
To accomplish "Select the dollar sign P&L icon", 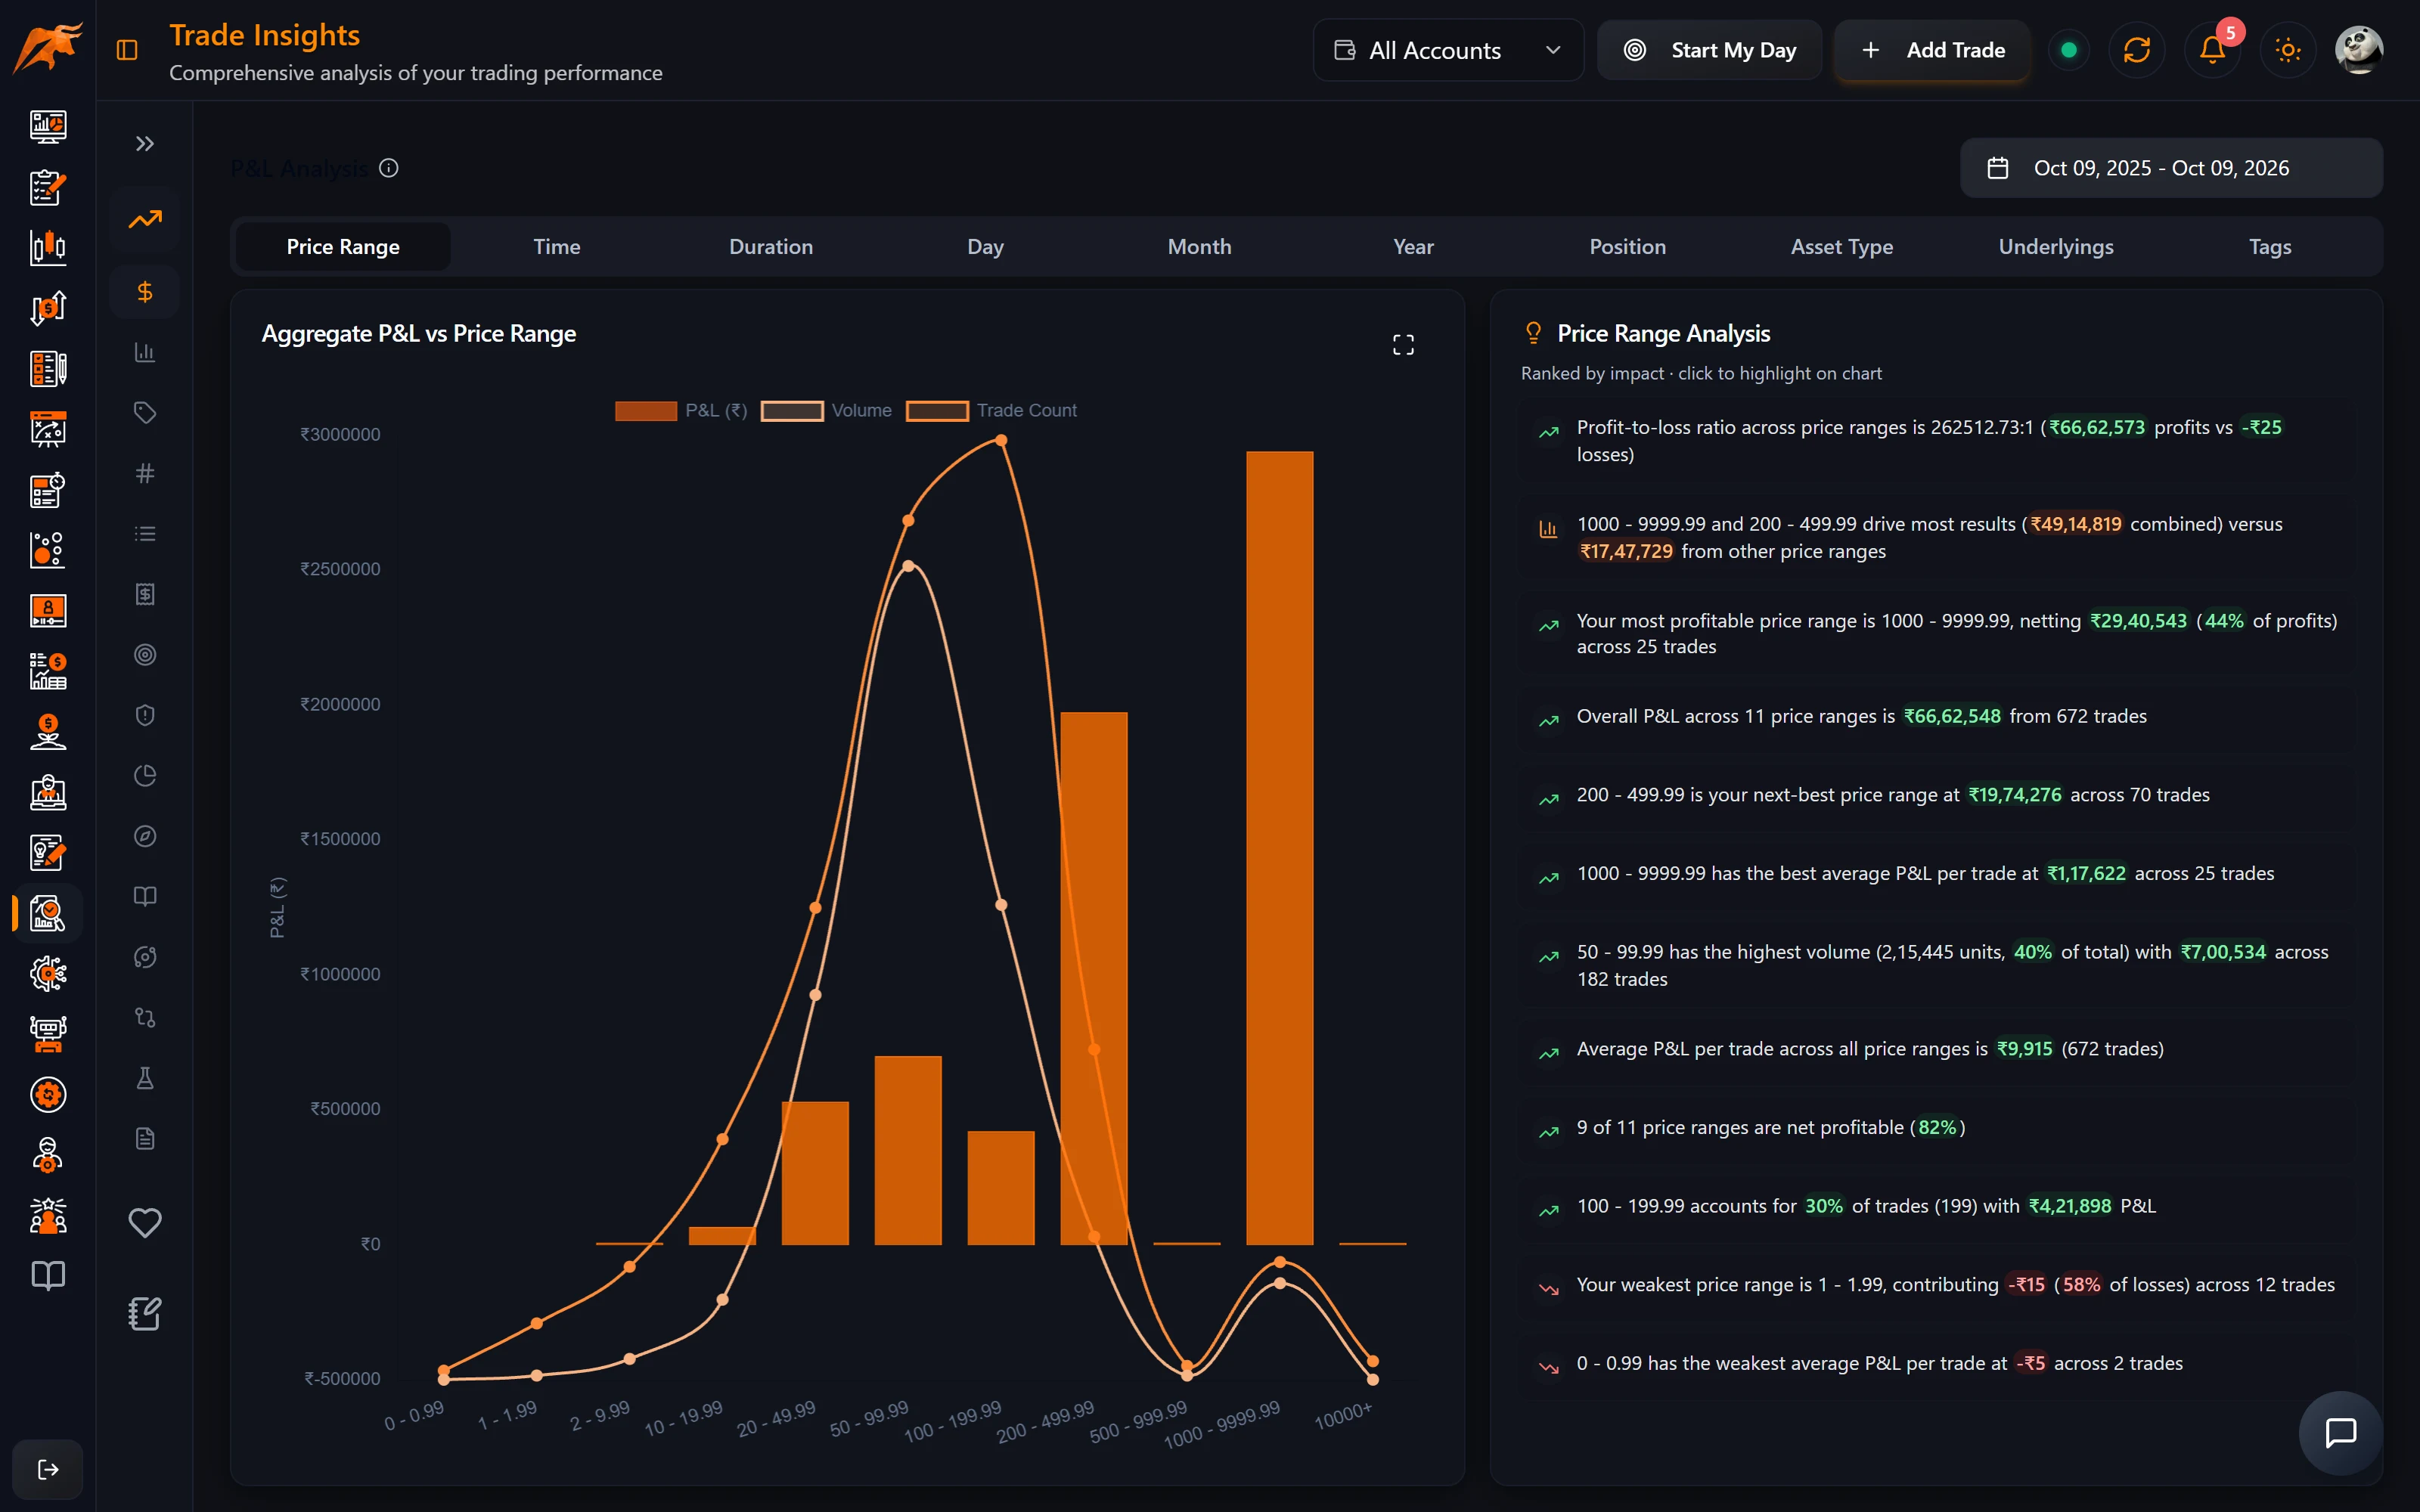I will (x=145, y=292).
